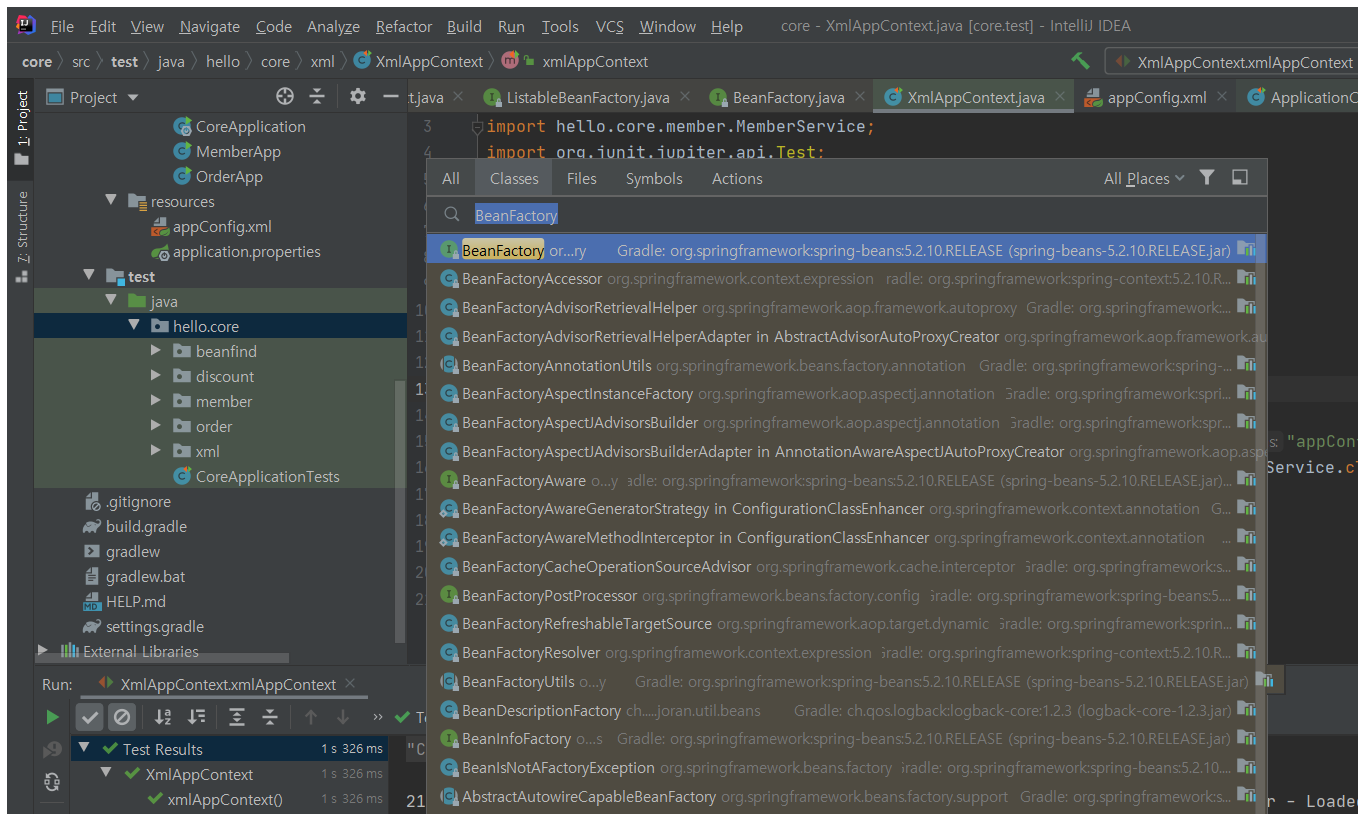Open the Refactor menu
Screen dimensions: 1358x814
404,27
